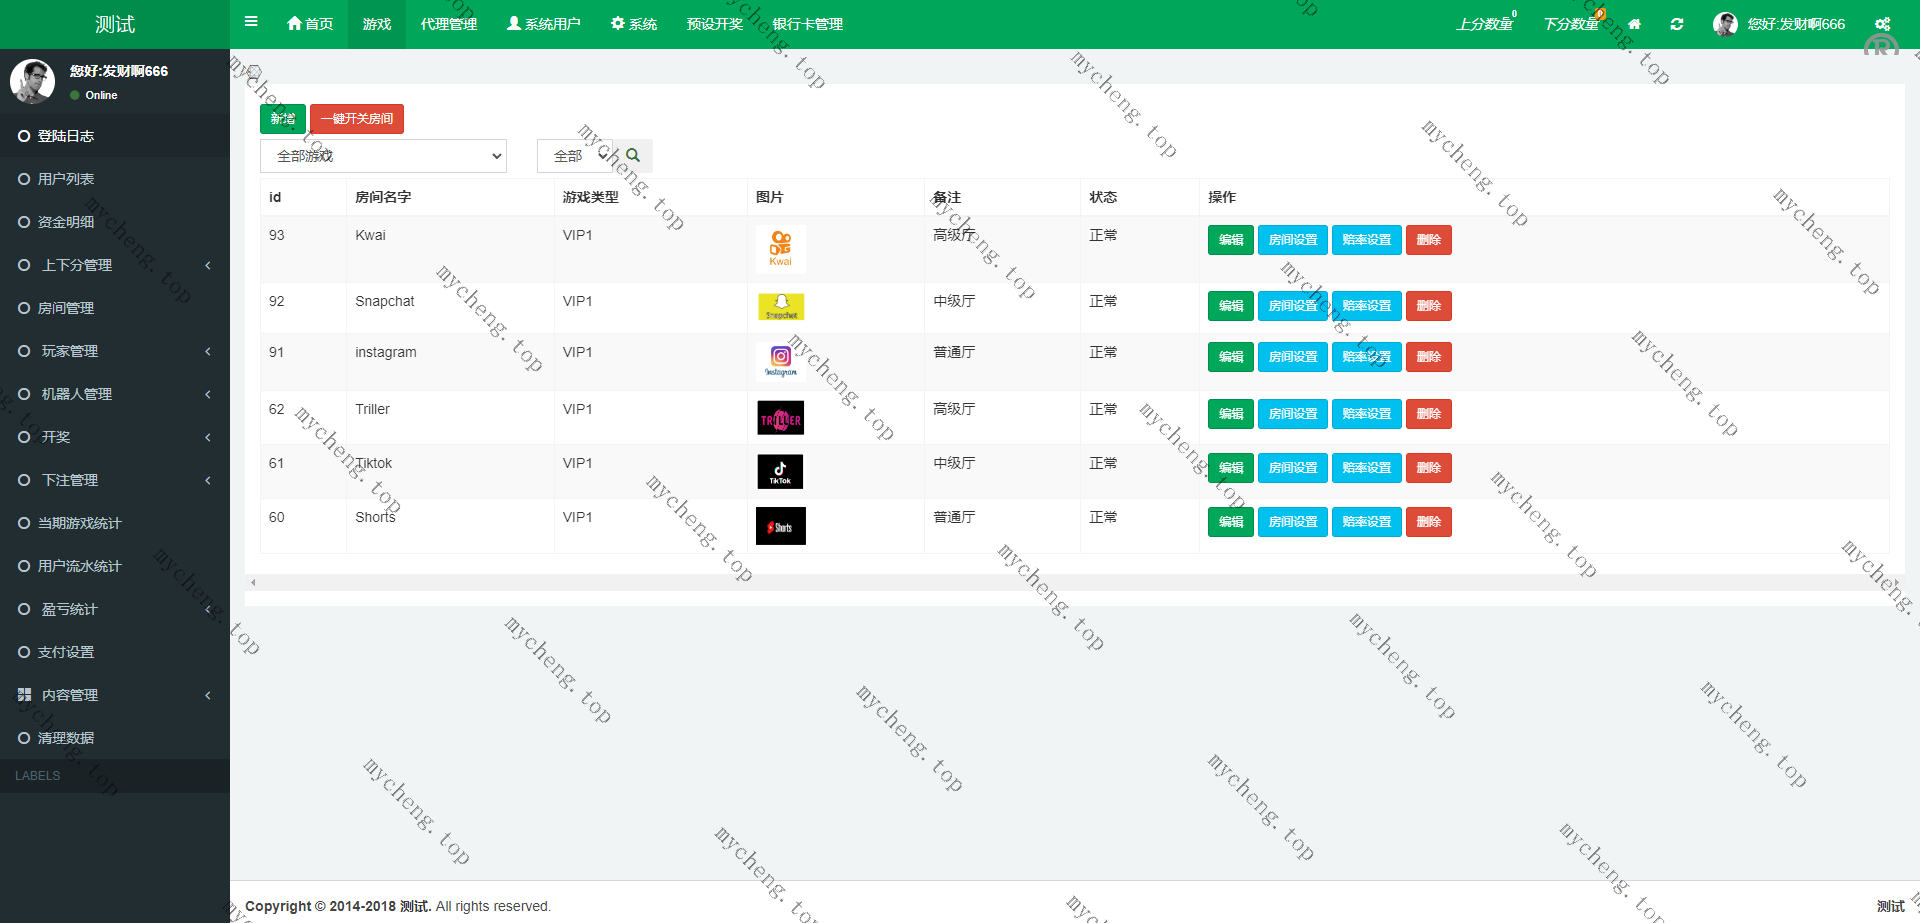Open the 全部游戏 game dropdown
Viewport: 1920px width, 923px height.
coord(383,156)
